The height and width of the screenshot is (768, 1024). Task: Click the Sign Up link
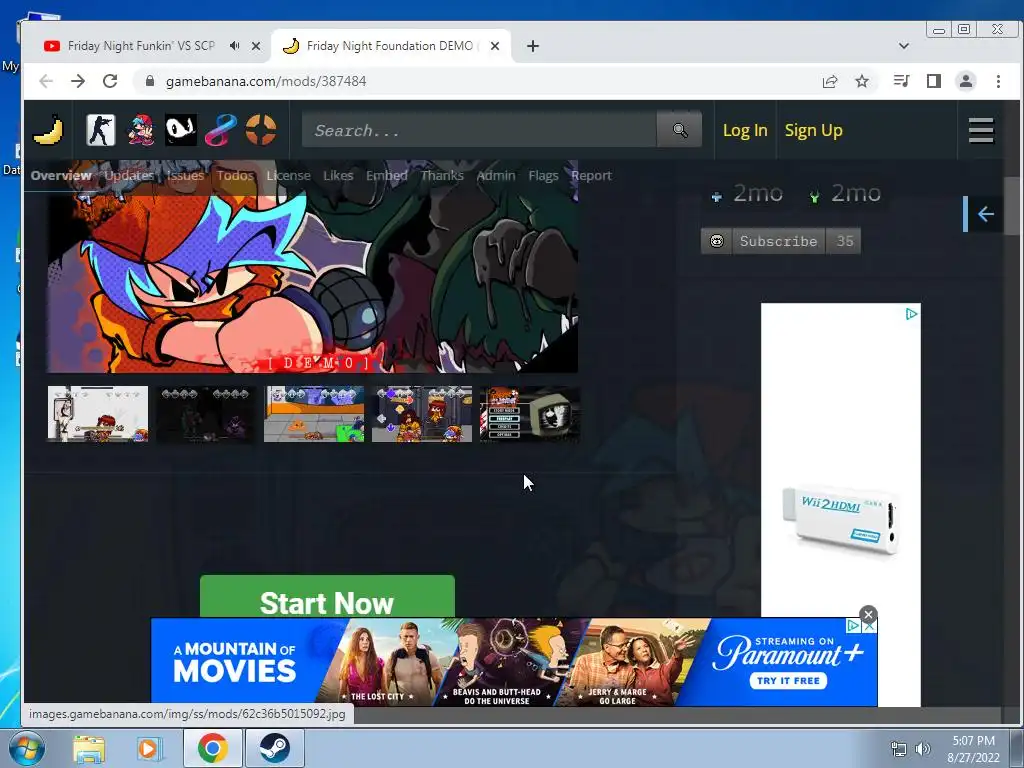[x=813, y=130]
